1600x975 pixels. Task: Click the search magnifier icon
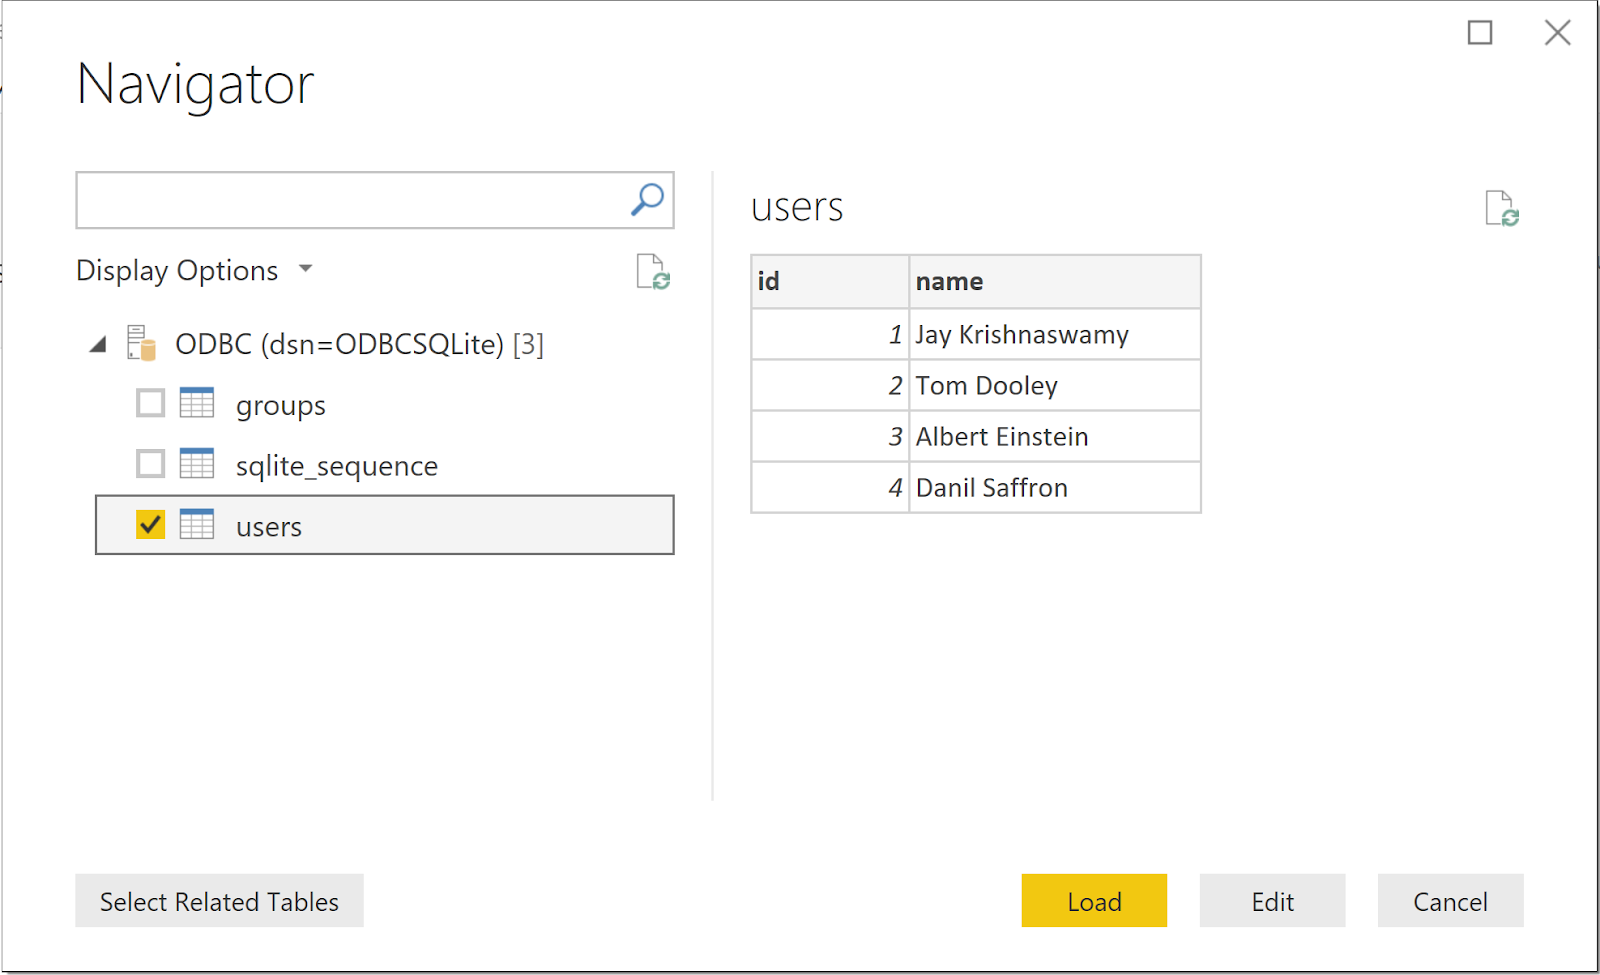coord(645,200)
